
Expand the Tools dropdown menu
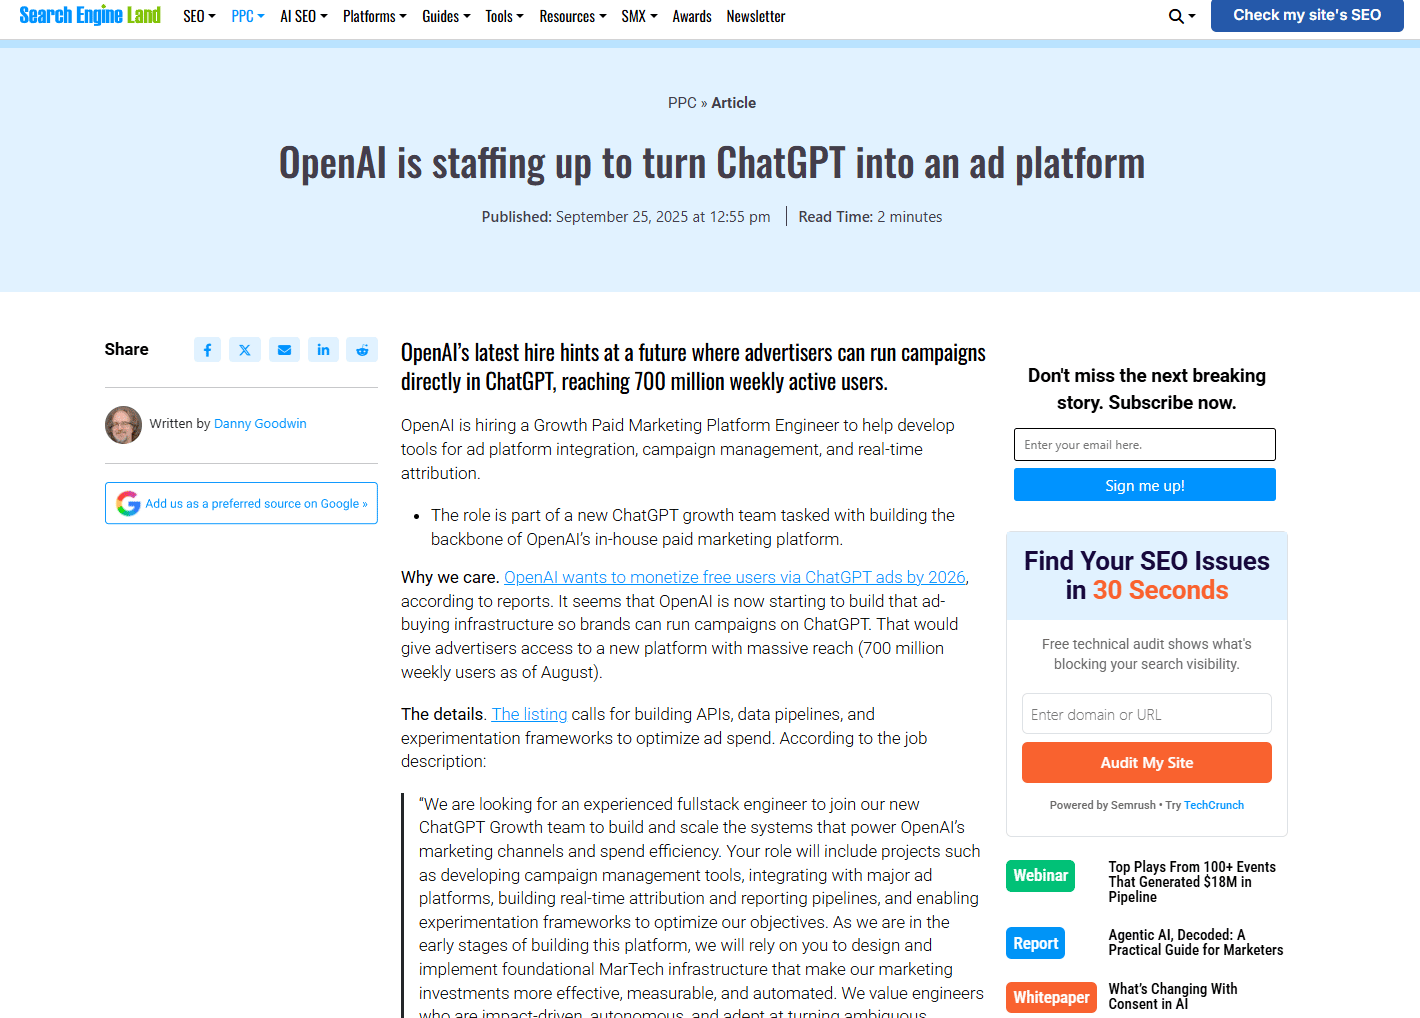point(504,16)
